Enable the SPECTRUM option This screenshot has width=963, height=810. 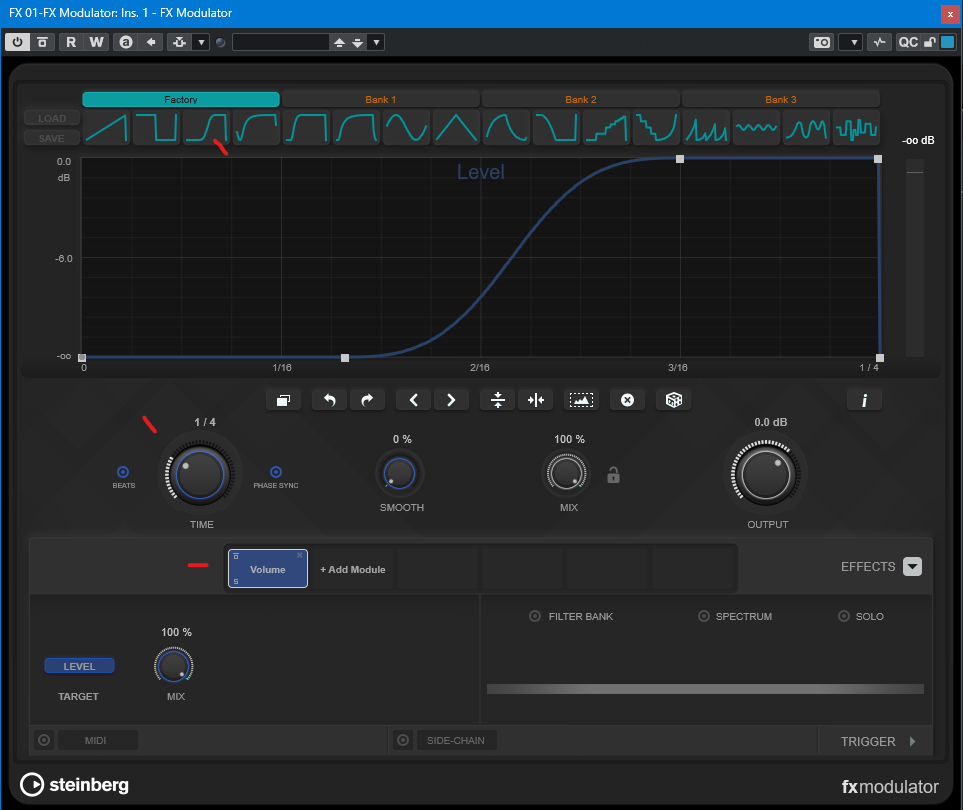point(704,616)
